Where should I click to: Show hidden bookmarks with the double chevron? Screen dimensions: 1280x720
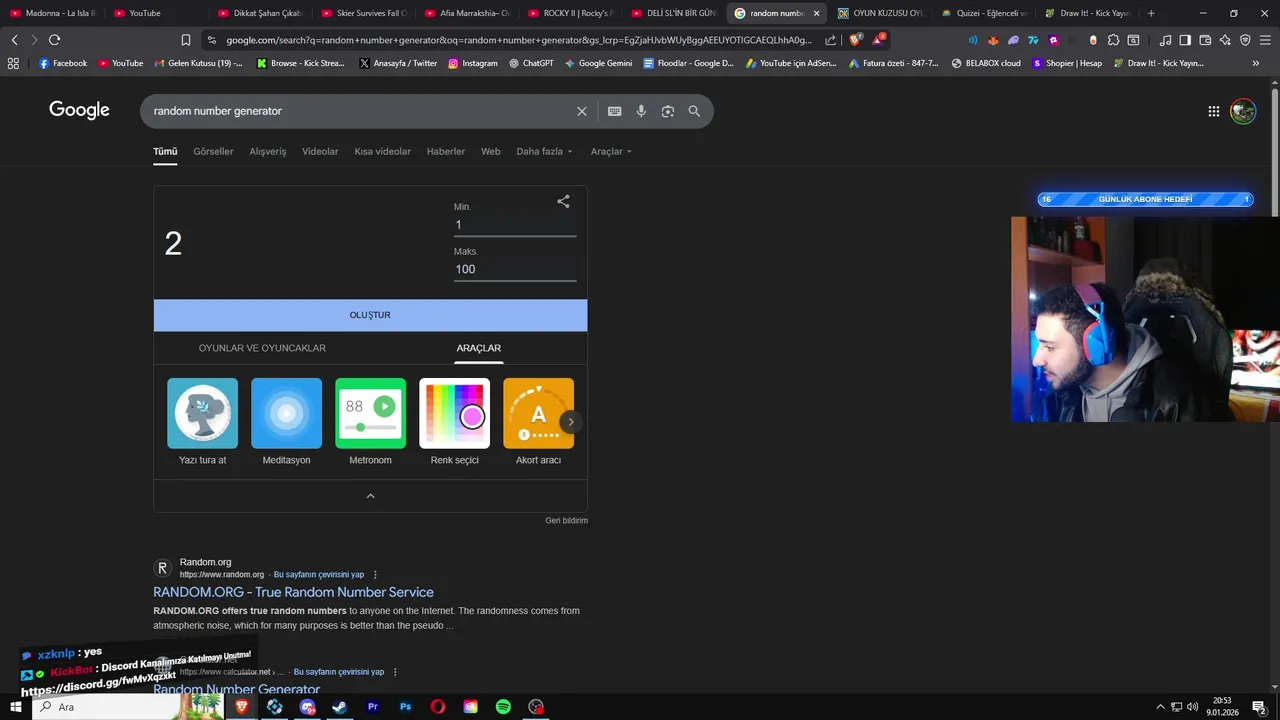(1256, 63)
